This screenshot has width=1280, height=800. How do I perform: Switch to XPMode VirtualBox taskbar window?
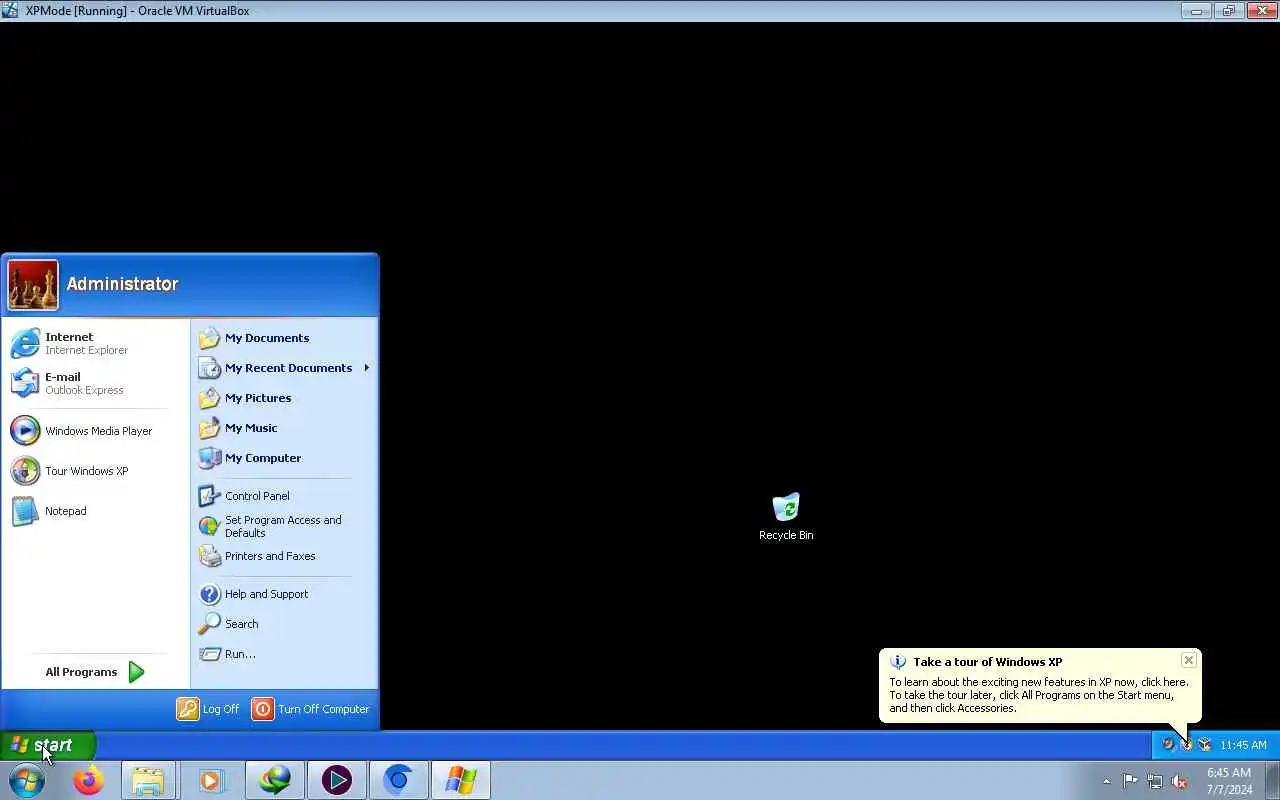460,780
